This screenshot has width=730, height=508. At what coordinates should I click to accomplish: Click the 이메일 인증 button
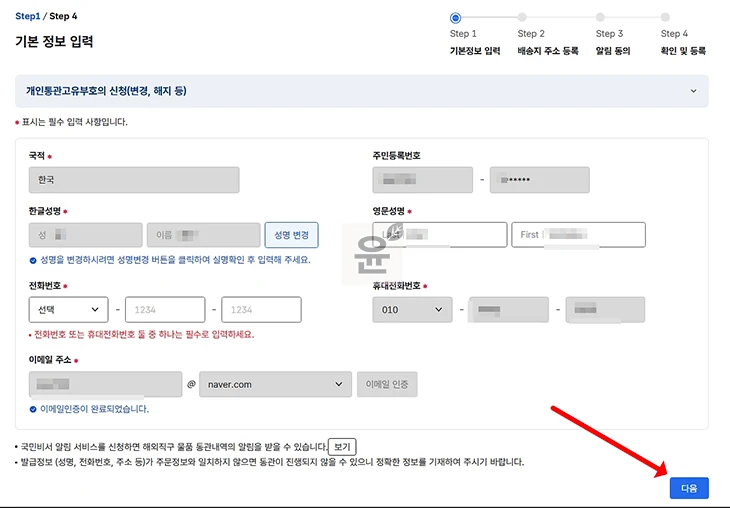[387, 384]
